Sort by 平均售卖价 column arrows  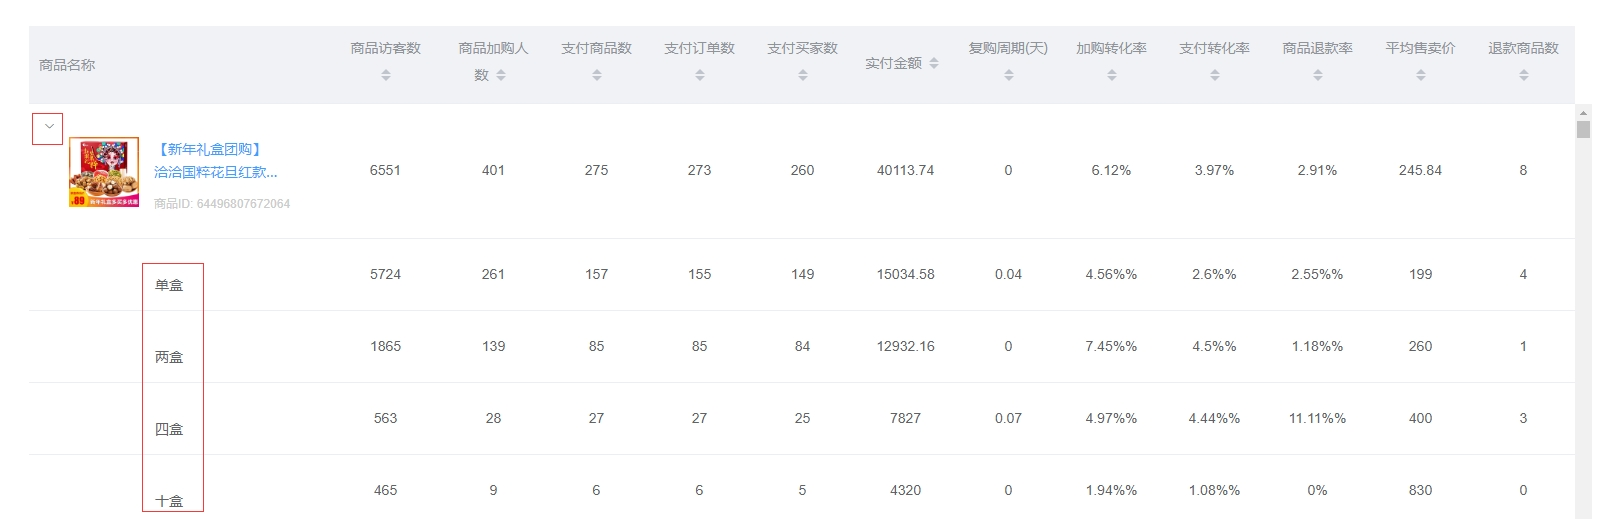click(1421, 75)
